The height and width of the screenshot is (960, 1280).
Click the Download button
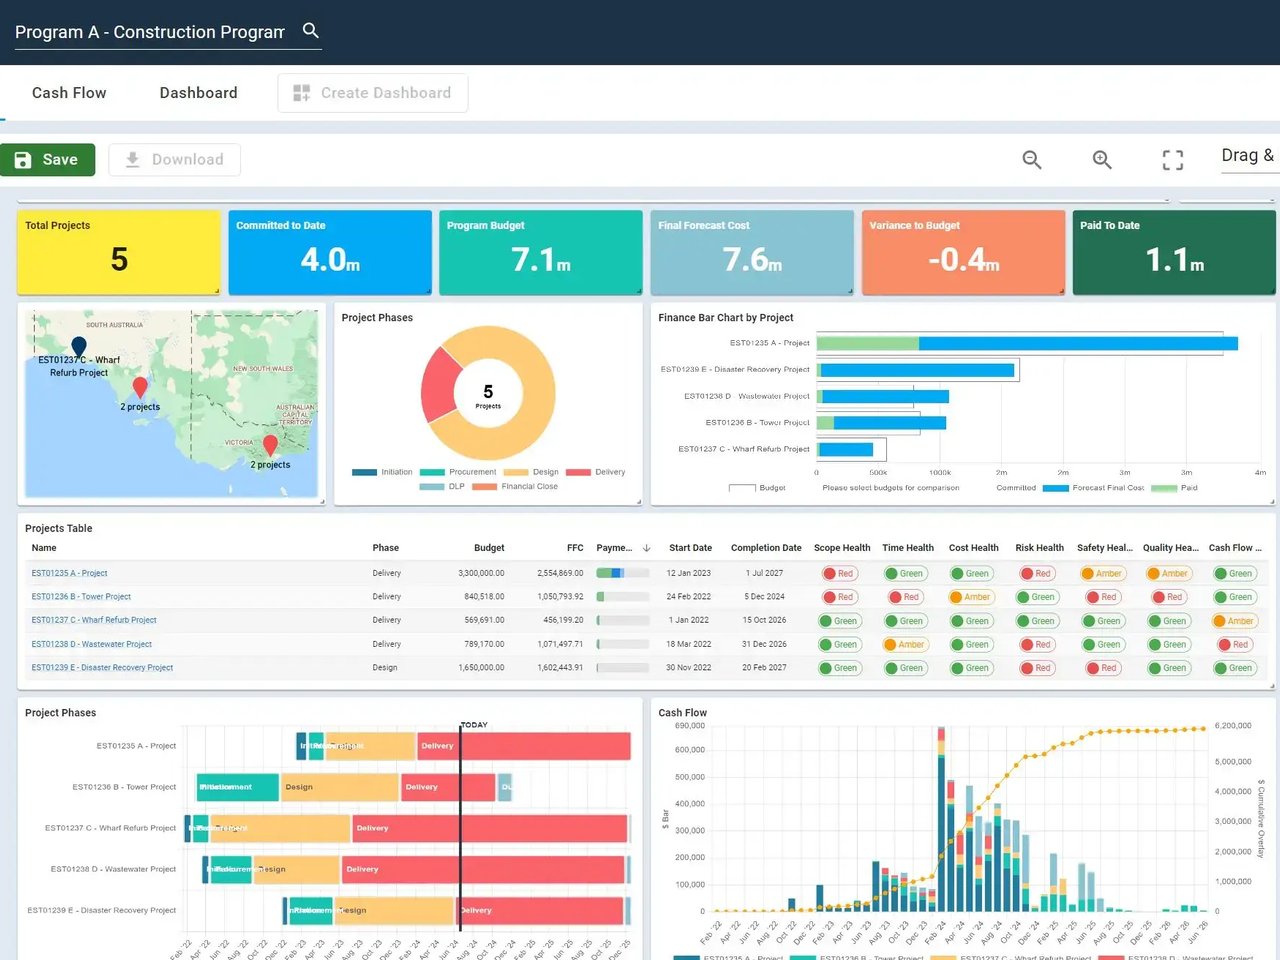174,160
